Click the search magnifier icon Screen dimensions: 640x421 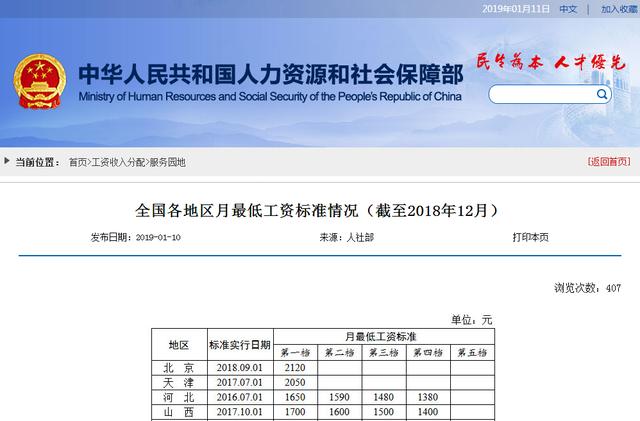pyautogui.click(x=602, y=95)
